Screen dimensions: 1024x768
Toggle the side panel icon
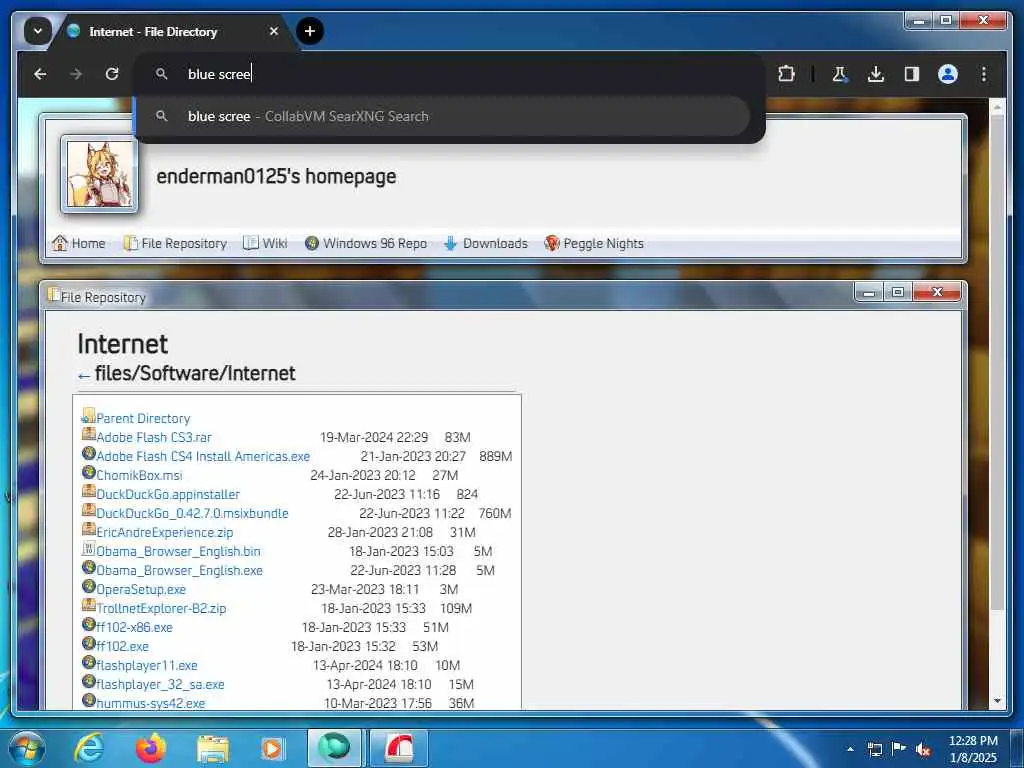(x=912, y=74)
